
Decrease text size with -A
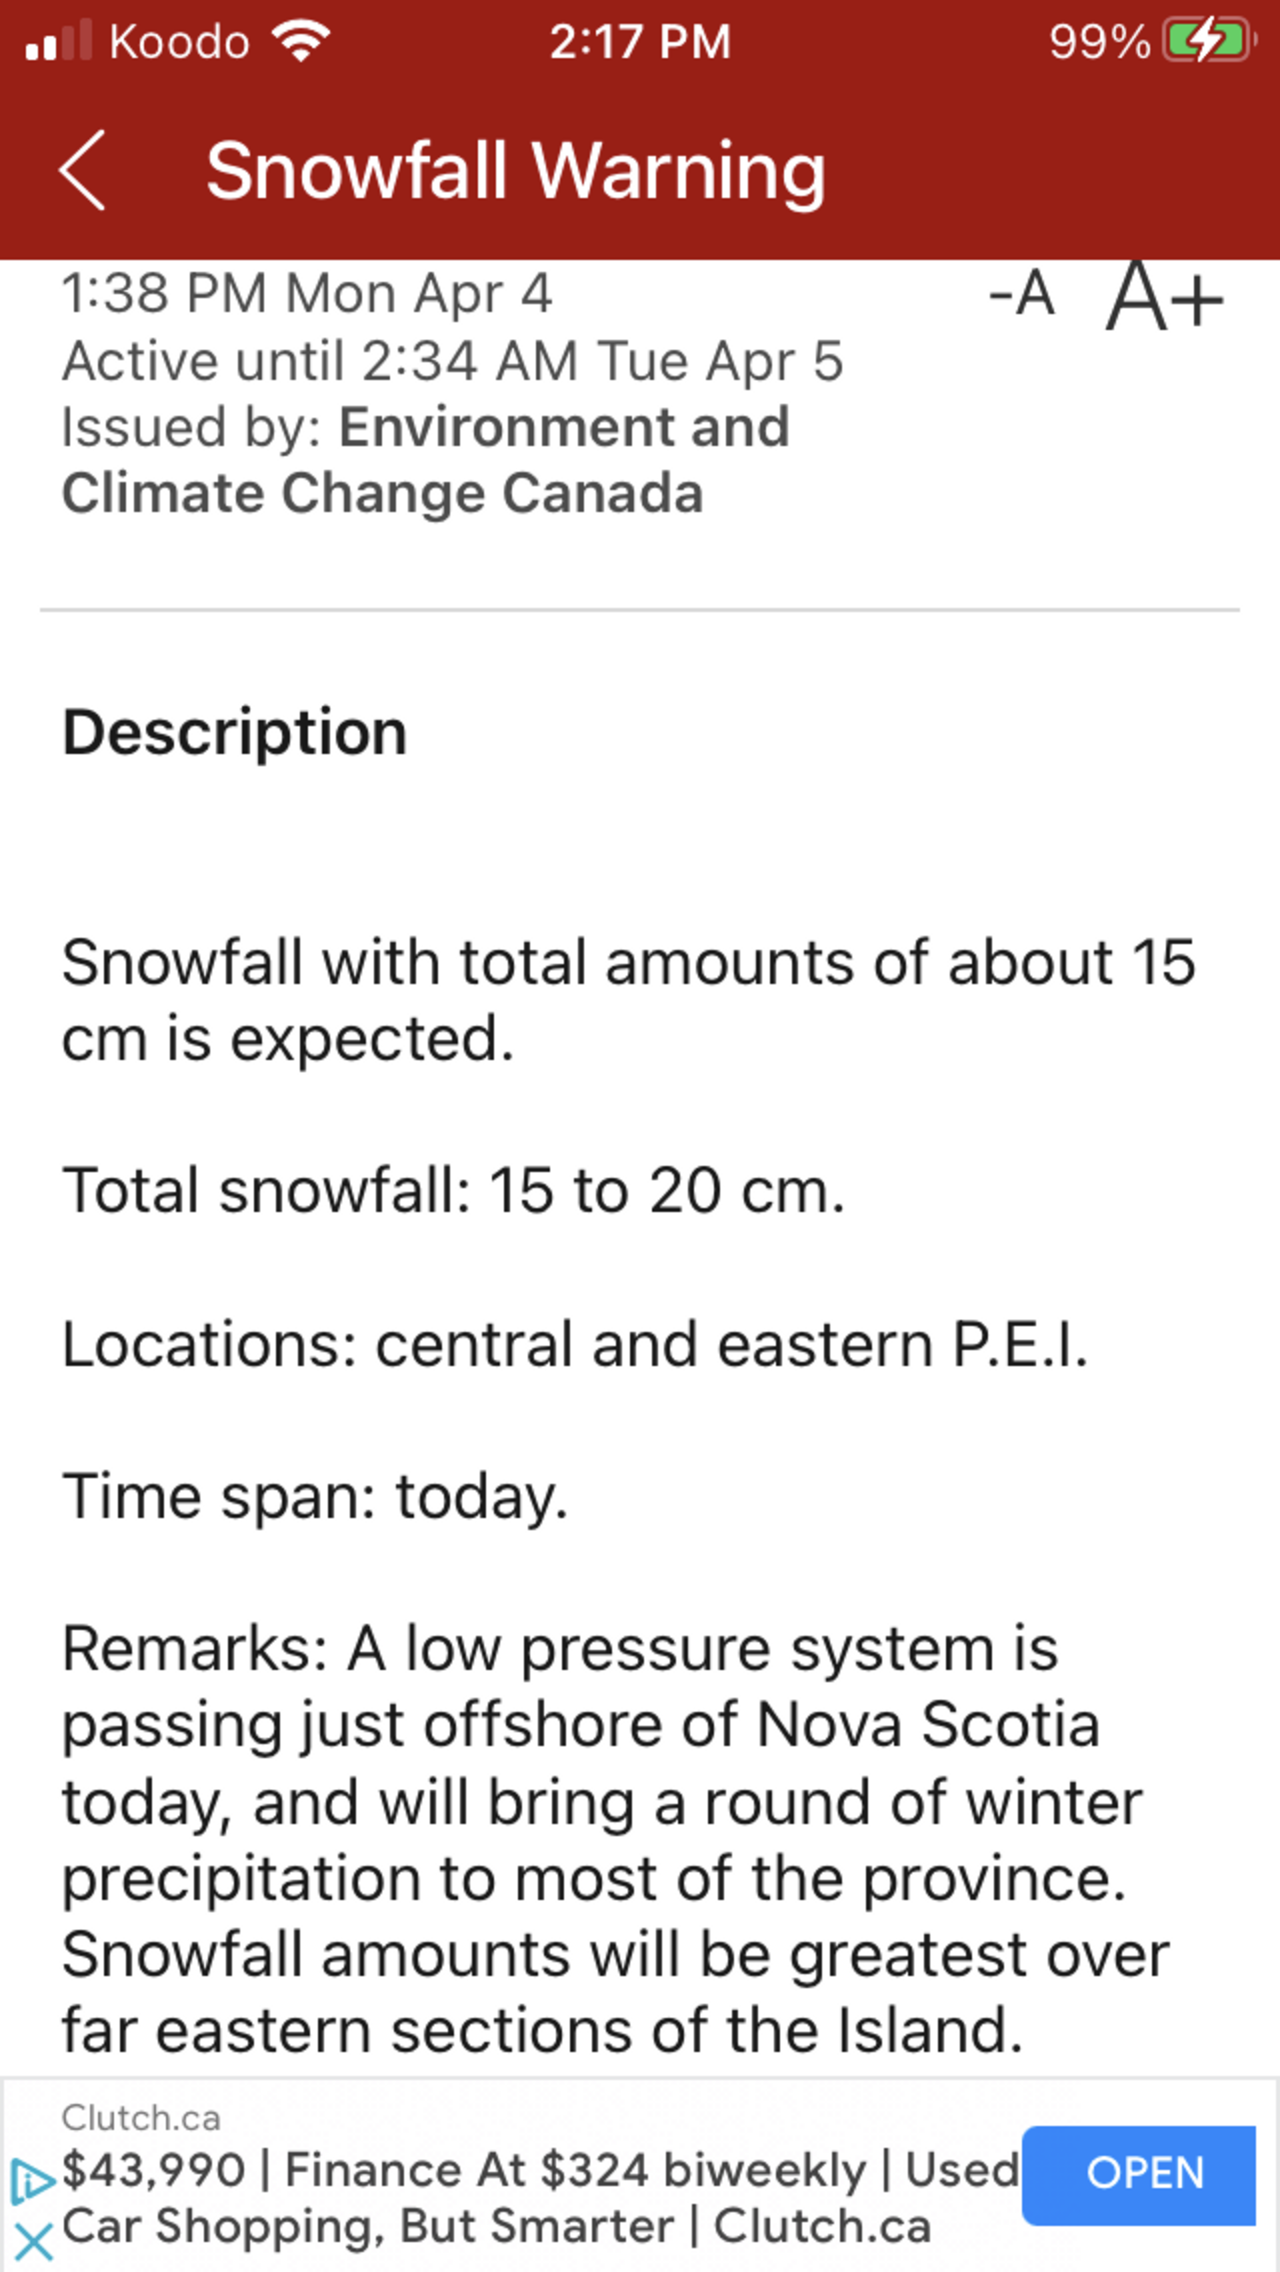tap(1022, 295)
